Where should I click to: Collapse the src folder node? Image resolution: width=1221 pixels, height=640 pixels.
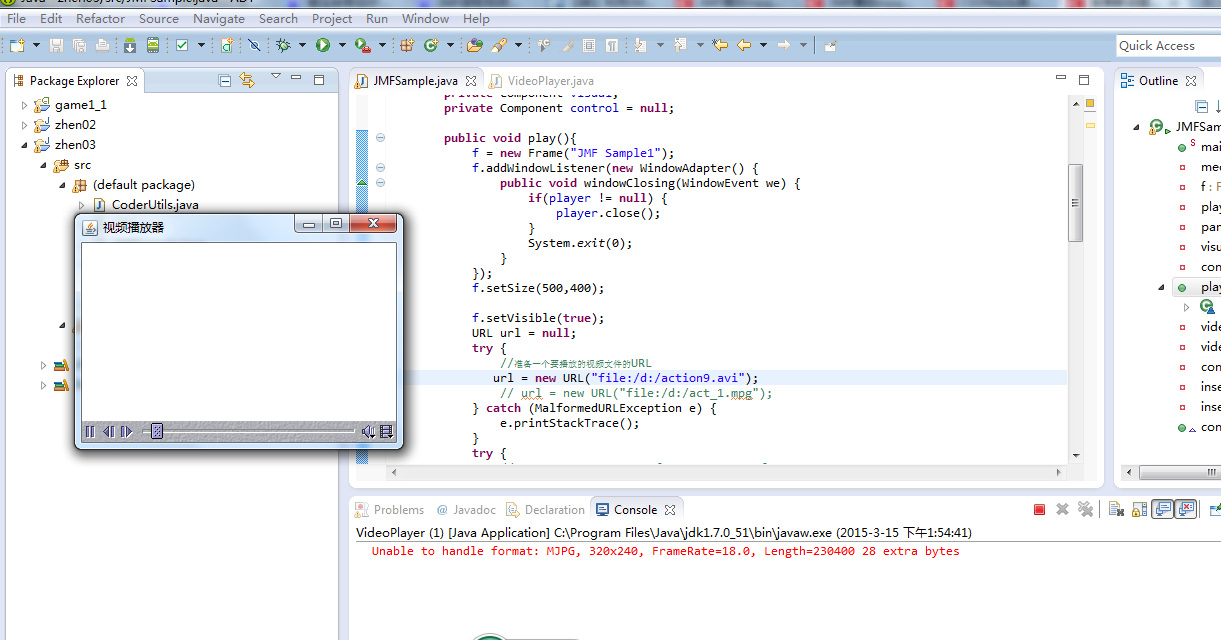click(x=44, y=165)
